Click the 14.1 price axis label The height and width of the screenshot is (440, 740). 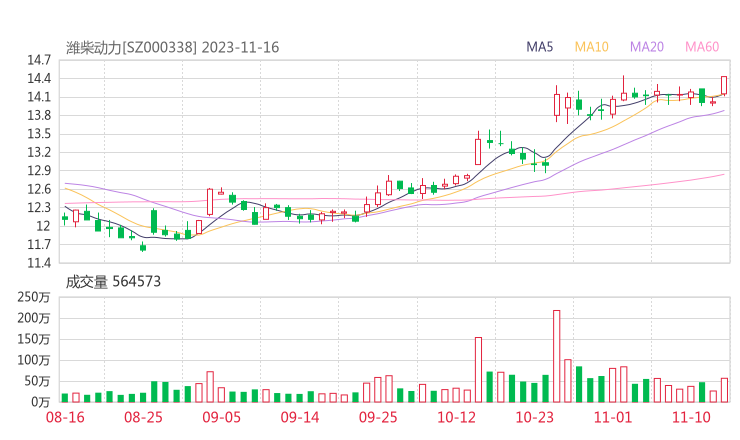[39, 97]
